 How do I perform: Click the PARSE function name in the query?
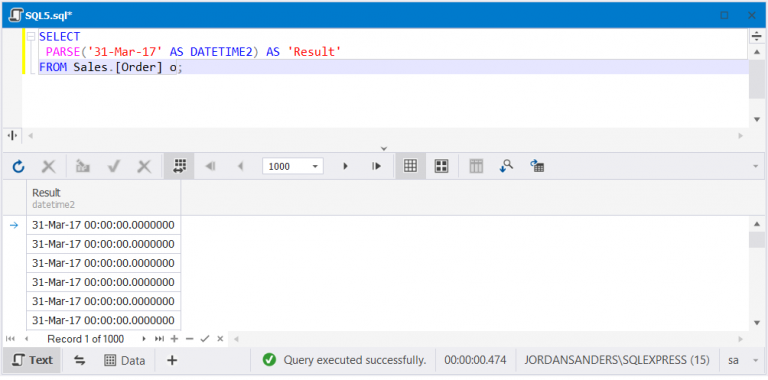(63, 51)
